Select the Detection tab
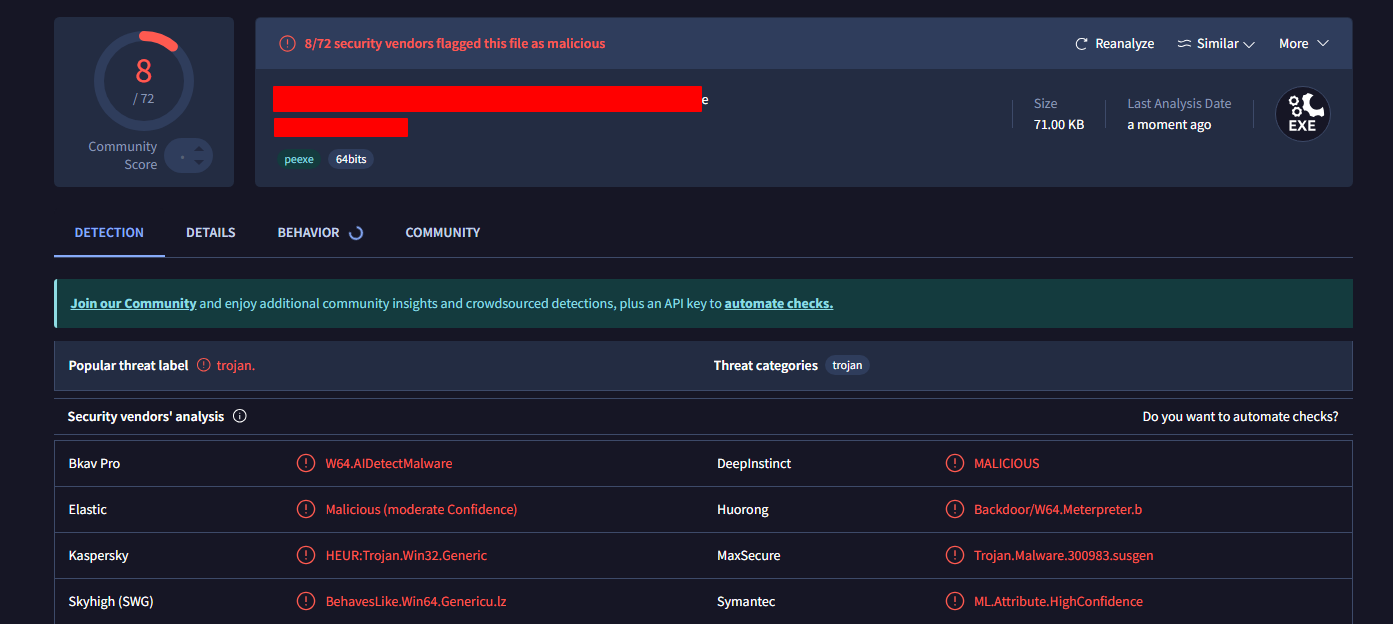Viewport: 1393px width, 624px height. point(109,233)
